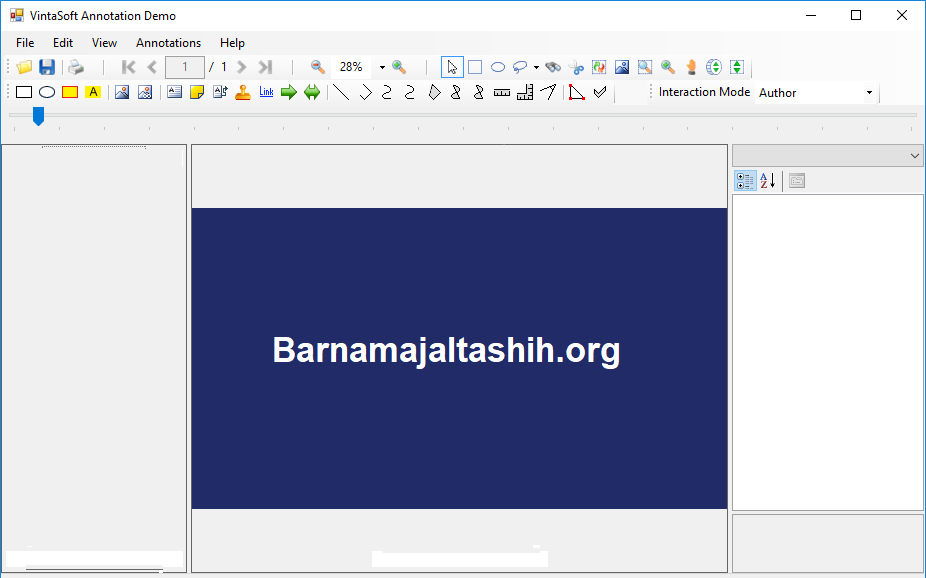Jump to the last page

pyautogui.click(x=265, y=67)
